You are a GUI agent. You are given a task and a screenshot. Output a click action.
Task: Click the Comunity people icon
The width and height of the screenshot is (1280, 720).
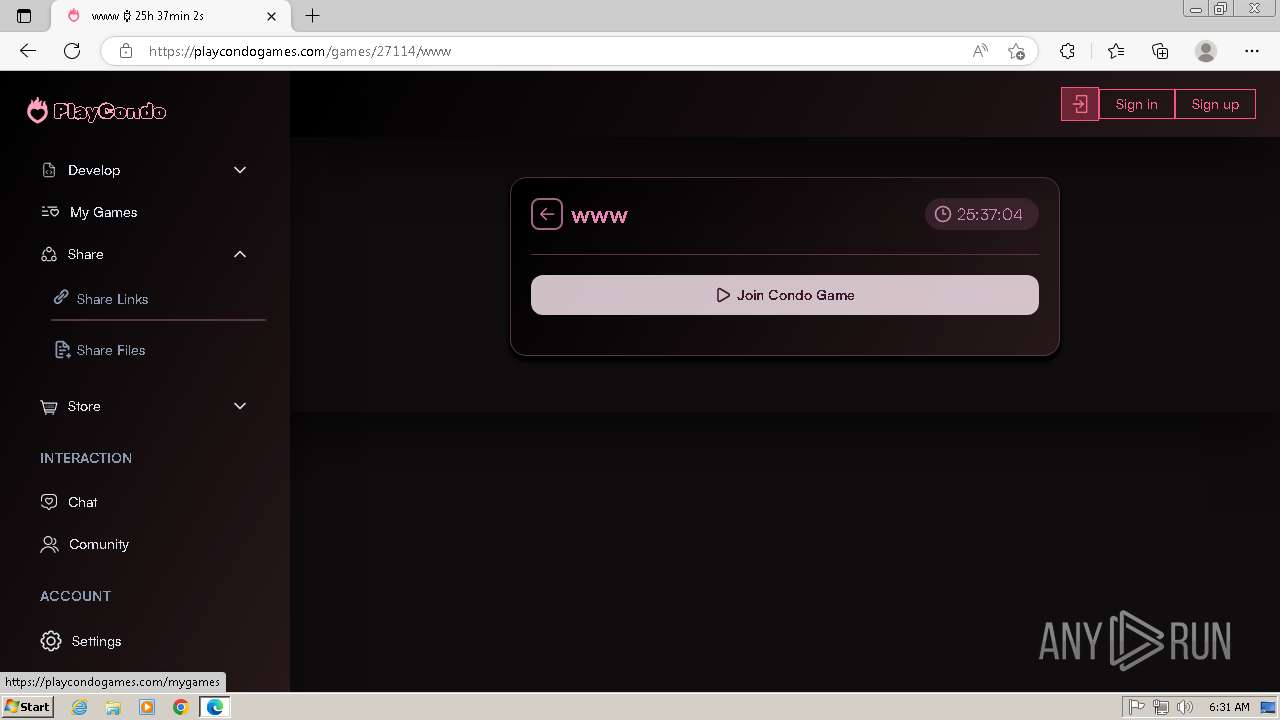(49, 544)
